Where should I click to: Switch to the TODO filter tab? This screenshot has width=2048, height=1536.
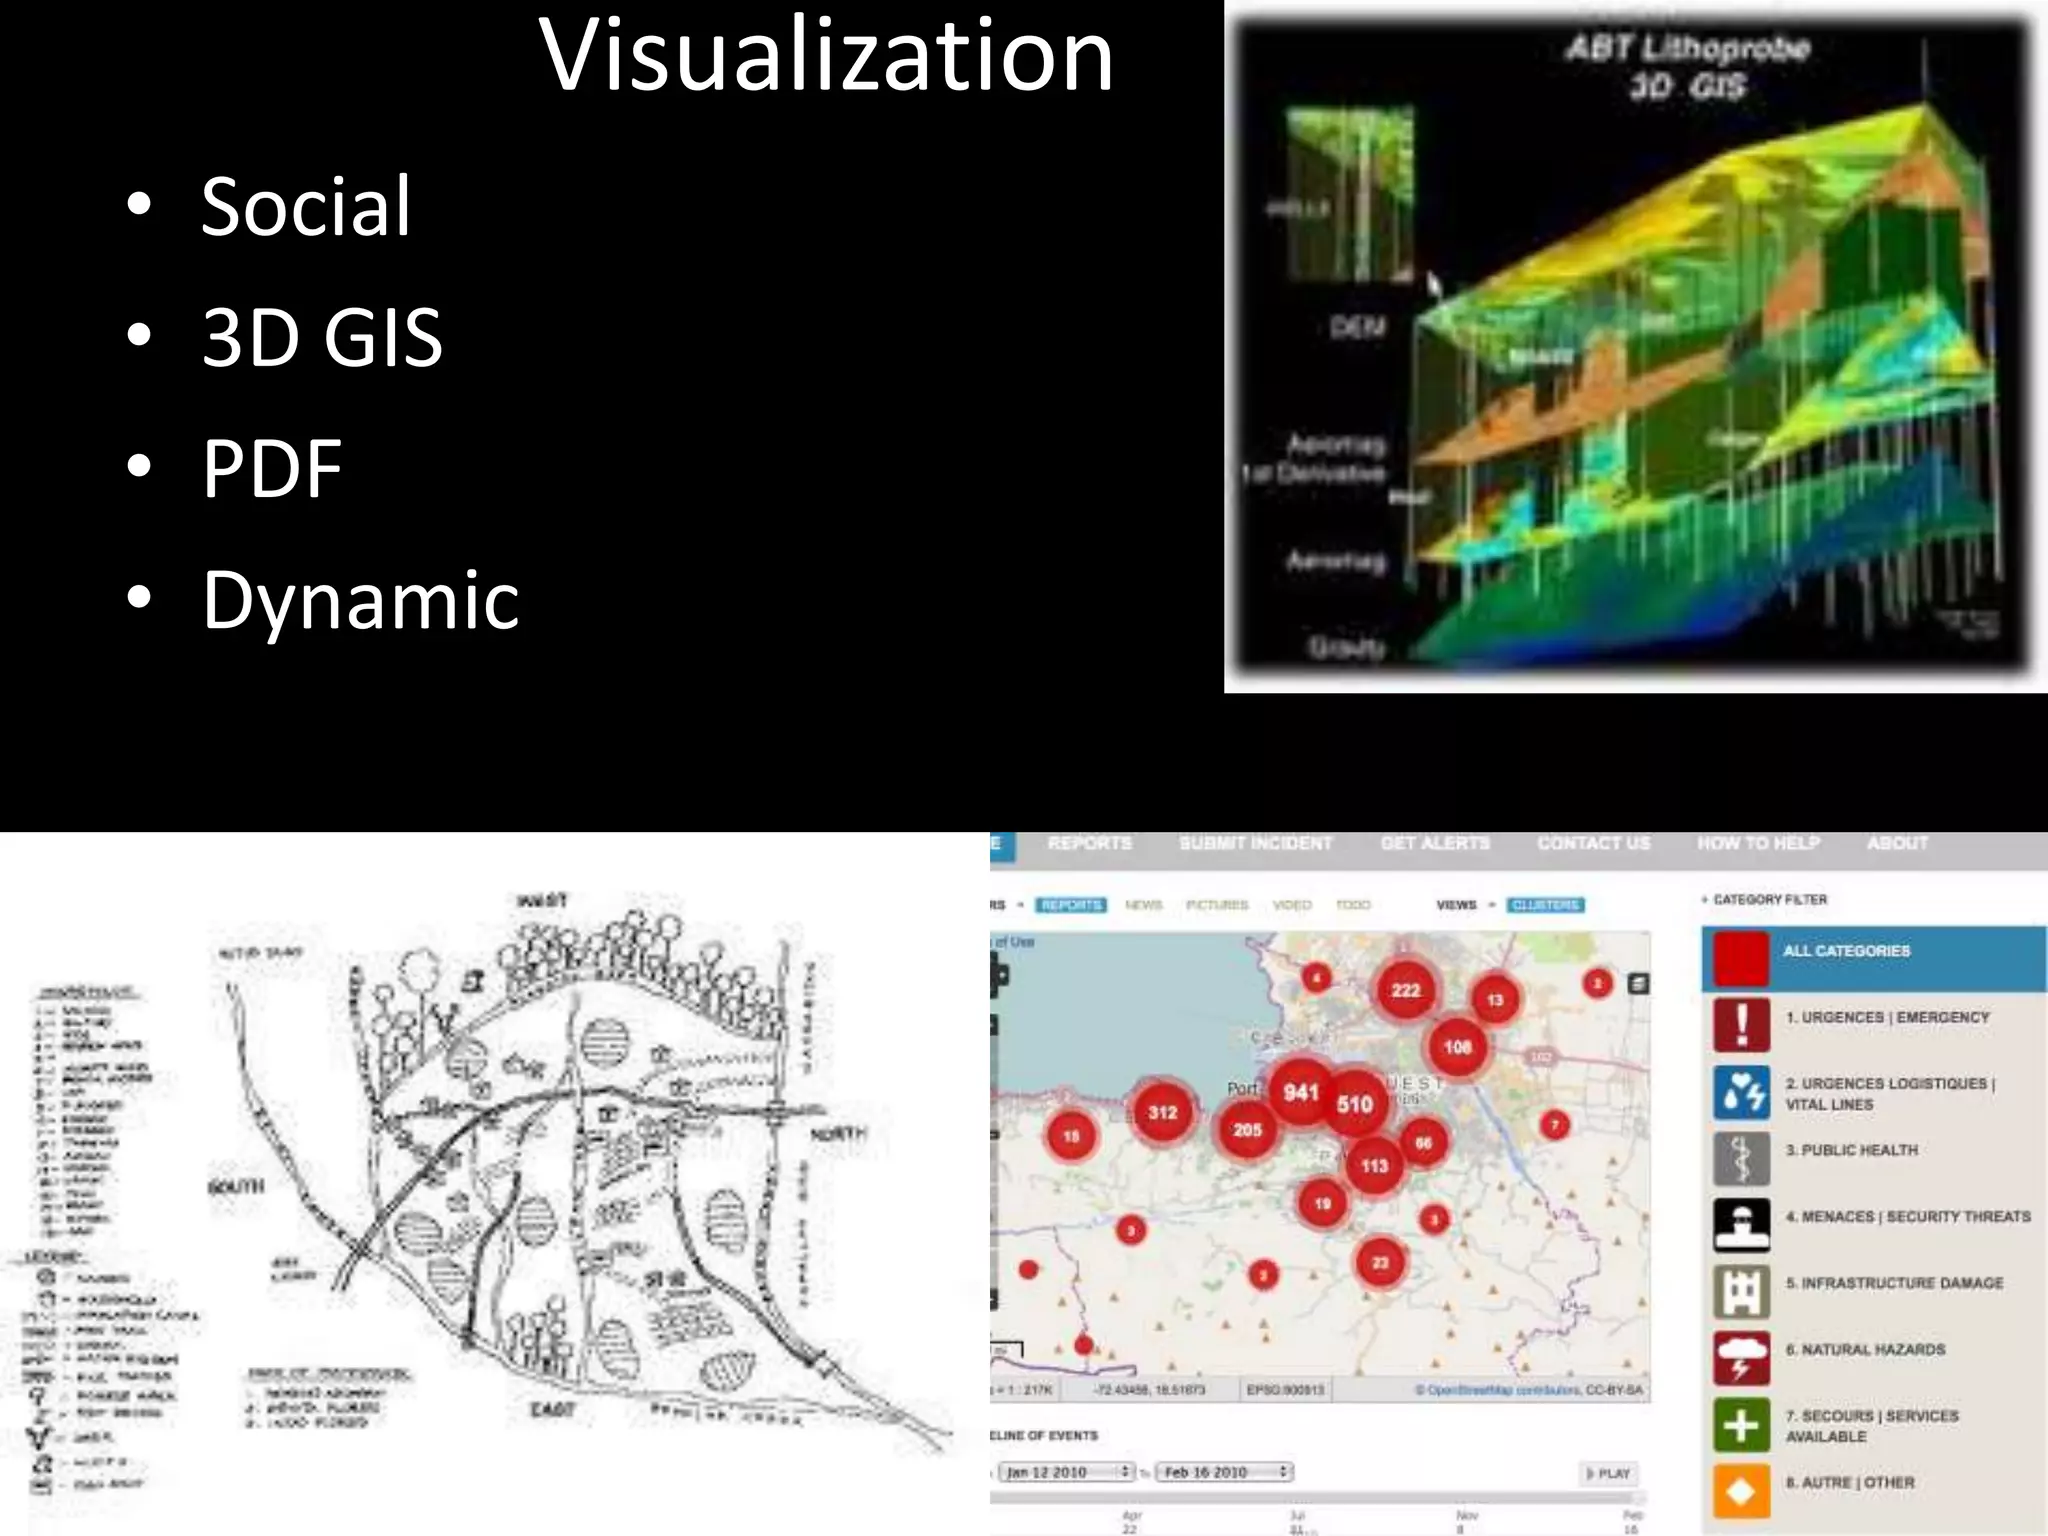click(1353, 905)
